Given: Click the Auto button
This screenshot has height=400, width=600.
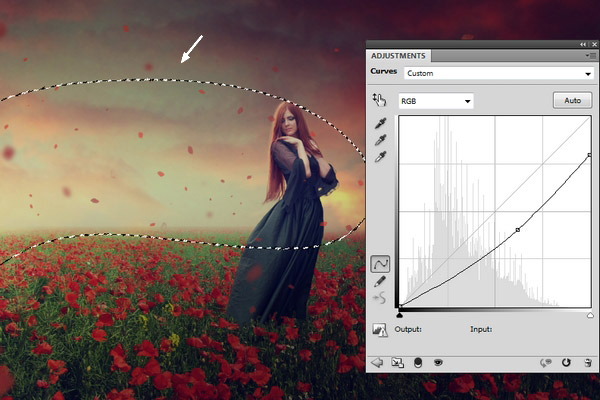Looking at the screenshot, I should pyautogui.click(x=572, y=101).
